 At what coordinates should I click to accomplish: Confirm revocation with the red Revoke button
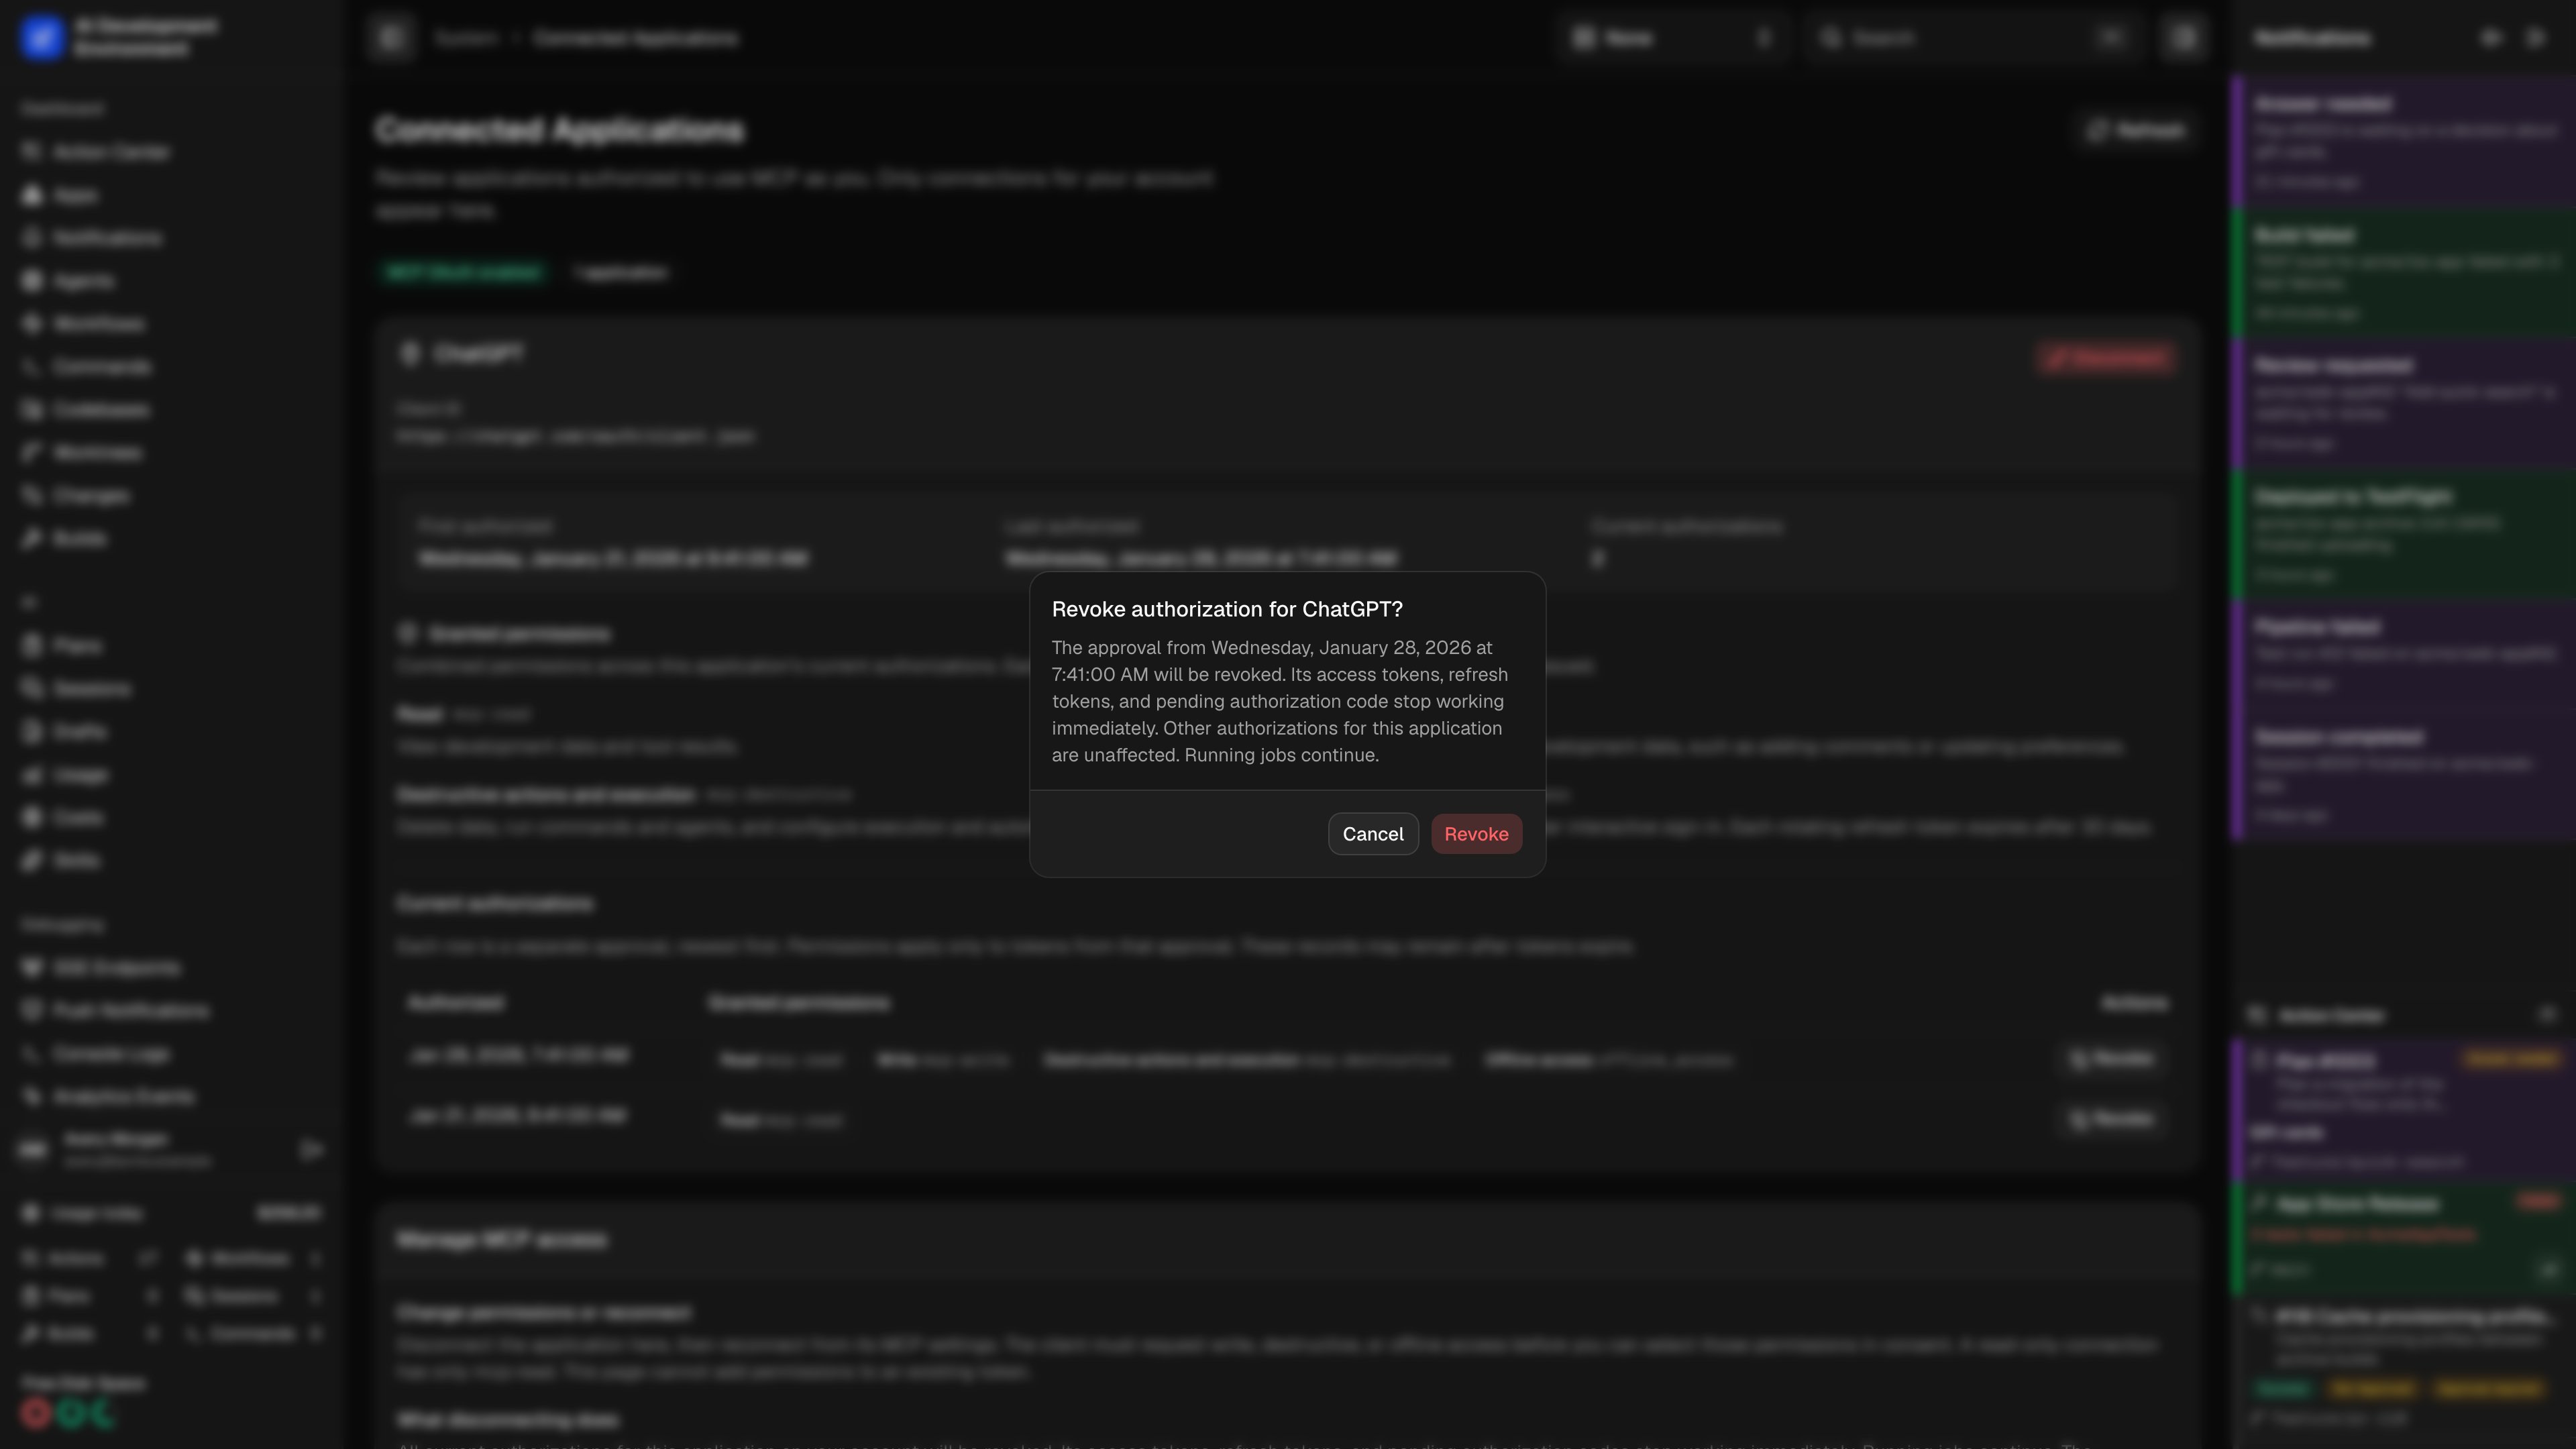pos(1476,834)
